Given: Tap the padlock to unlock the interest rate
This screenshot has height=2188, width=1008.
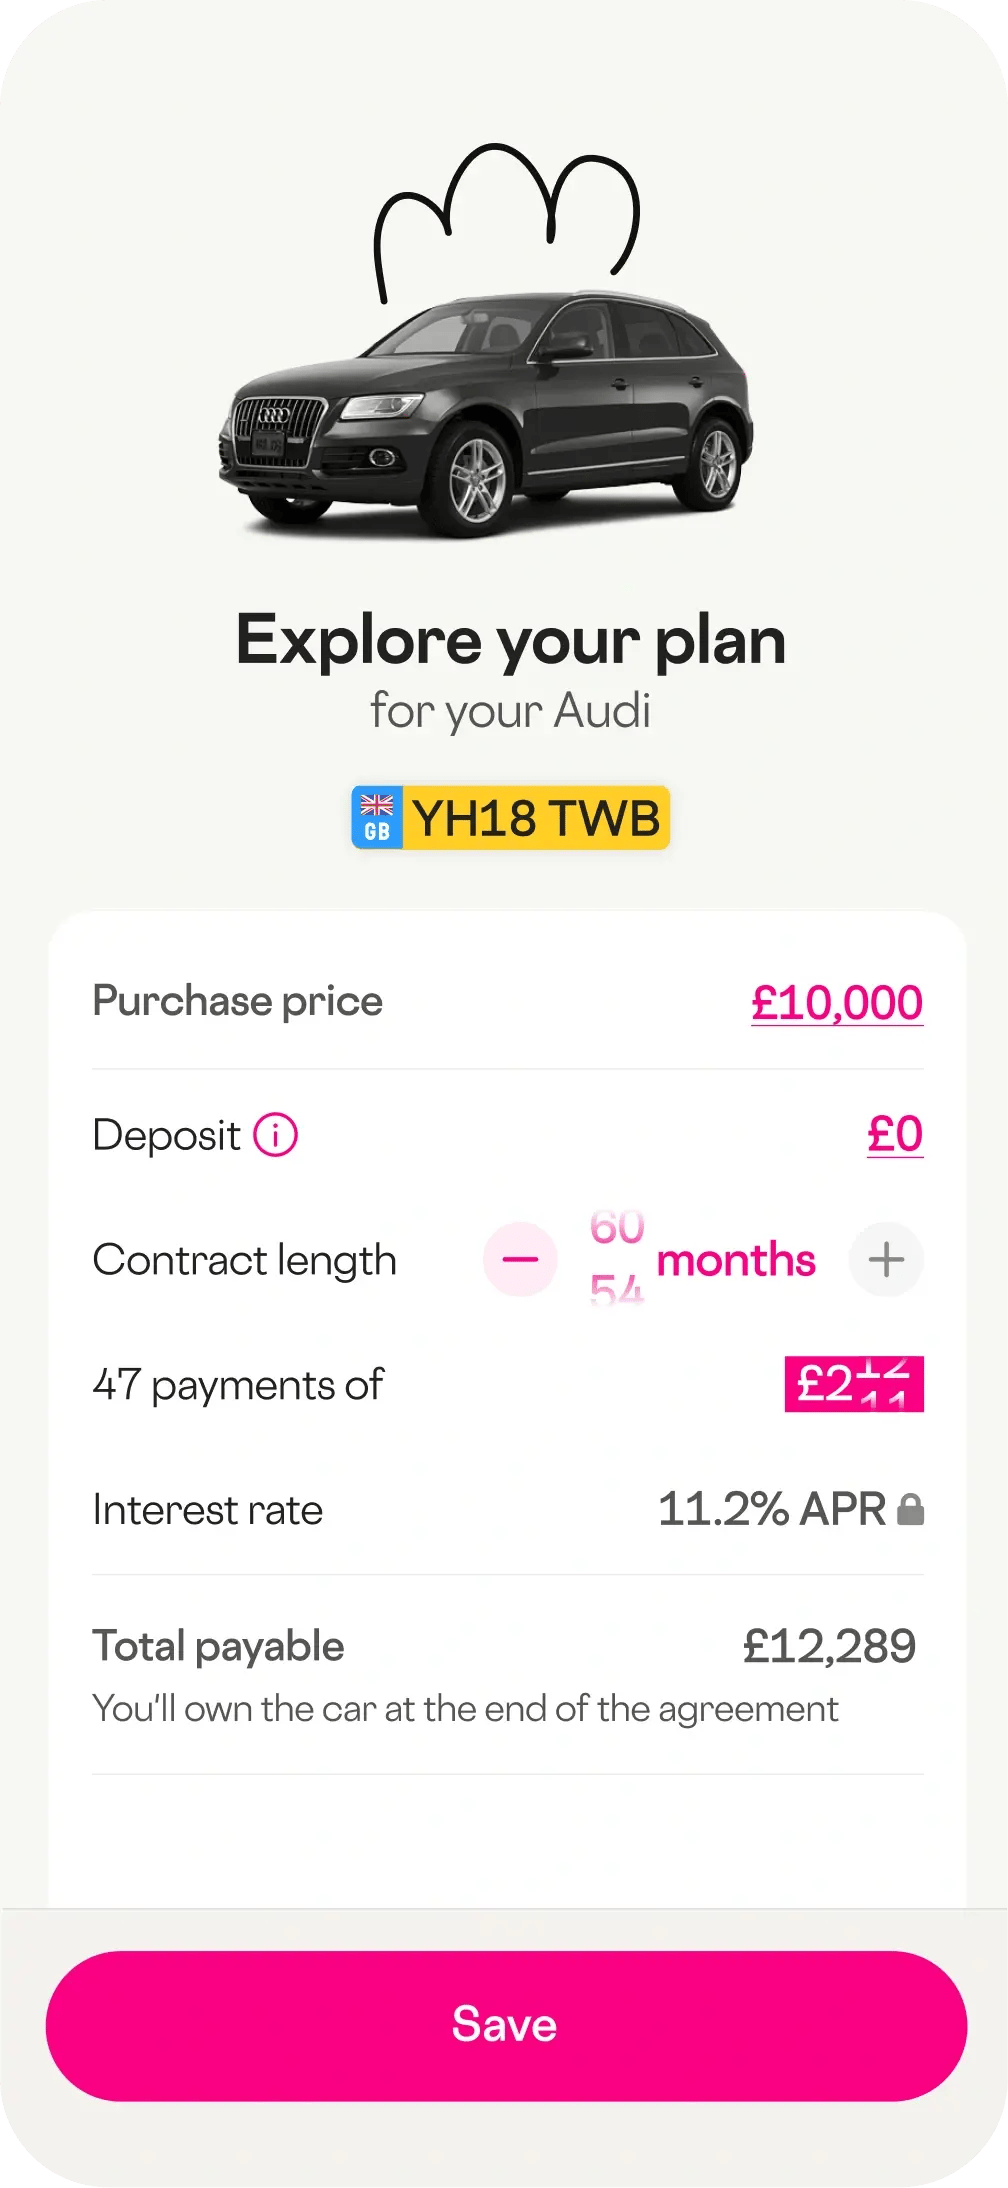Looking at the screenshot, I should 912,1509.
